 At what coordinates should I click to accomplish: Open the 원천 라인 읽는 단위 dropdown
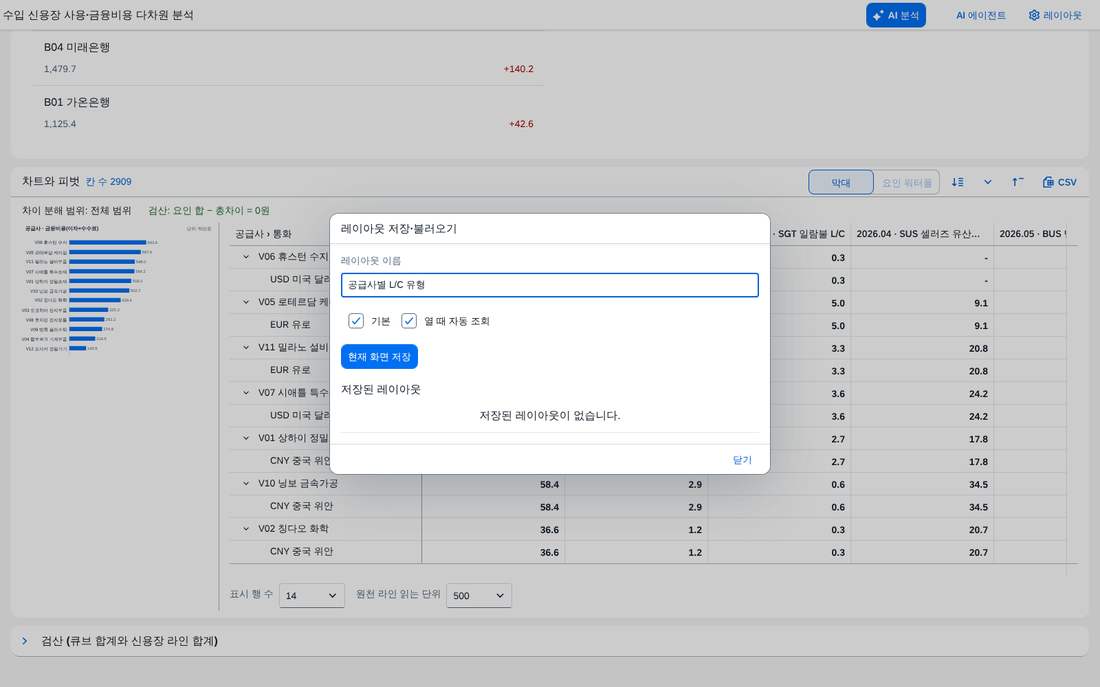tap(478, 595)
